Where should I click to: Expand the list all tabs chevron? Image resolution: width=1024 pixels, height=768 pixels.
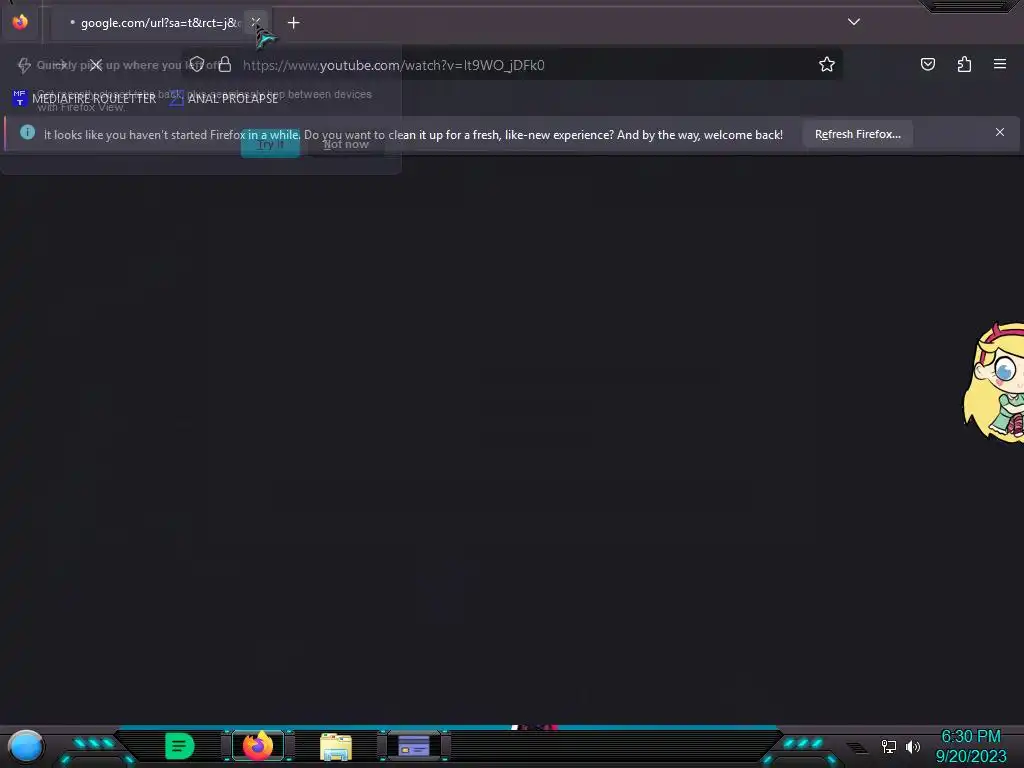[x=854, y=22]
